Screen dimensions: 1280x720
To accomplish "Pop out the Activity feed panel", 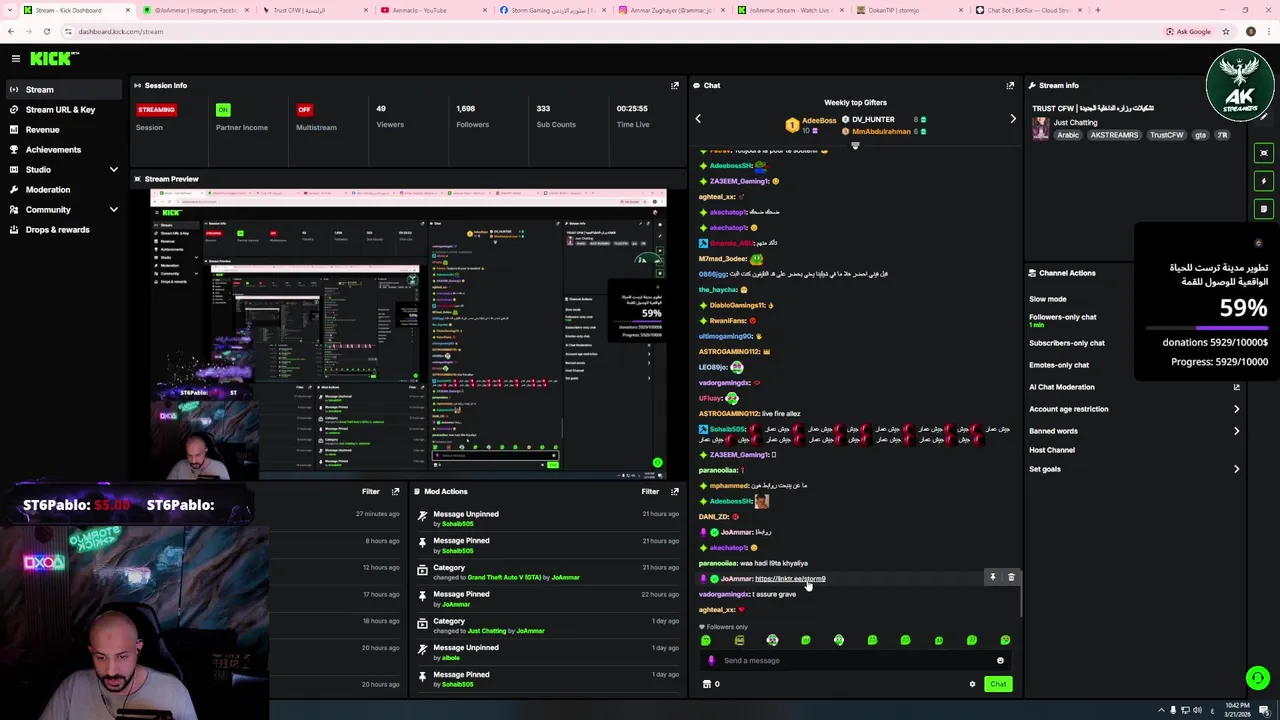I will (395, 491).
